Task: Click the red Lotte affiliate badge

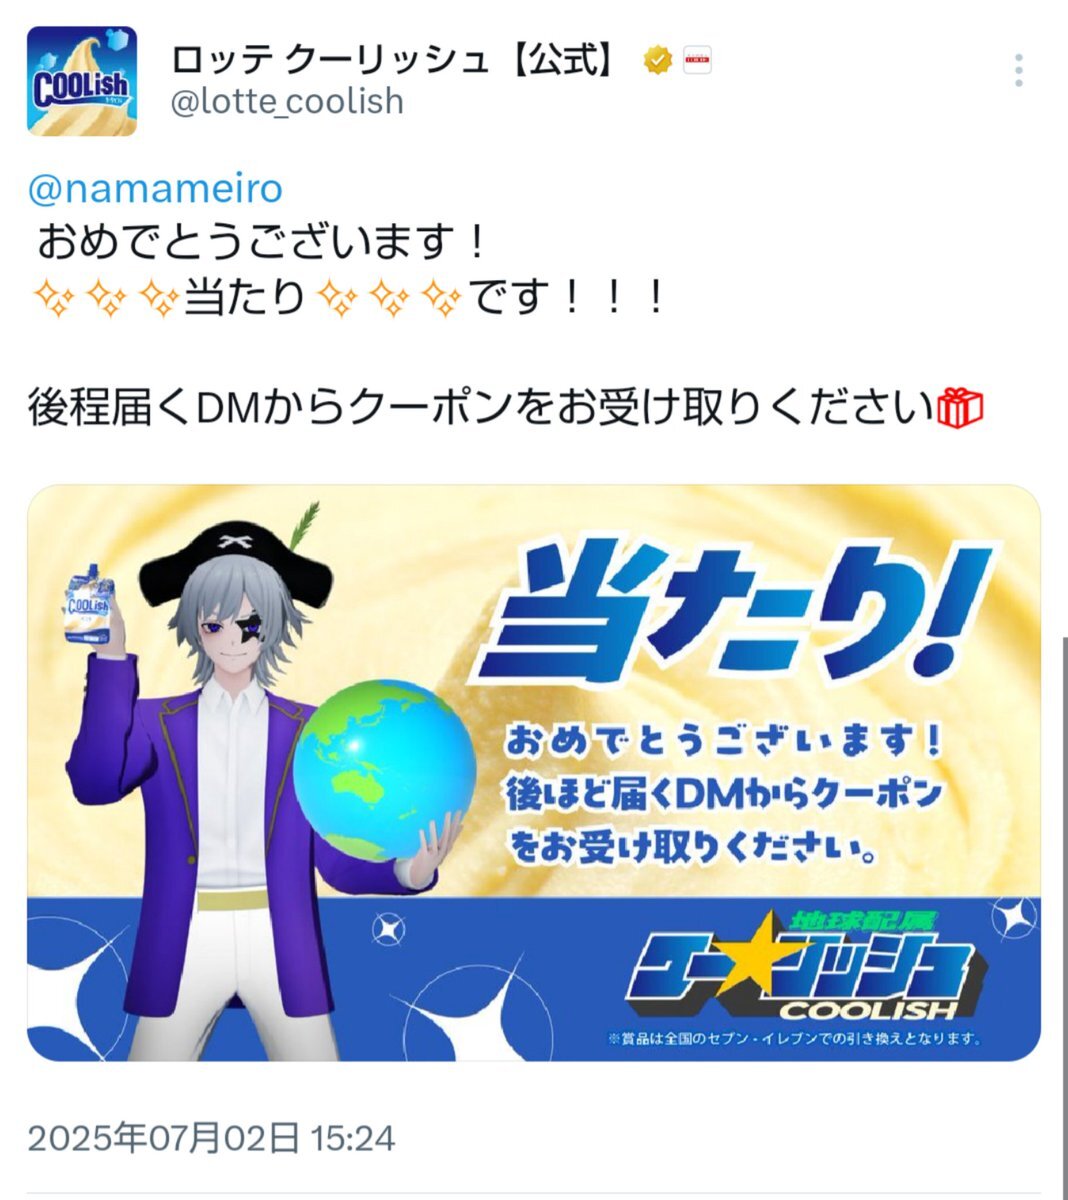Action: pyautogui.click(x=697, y=60)
